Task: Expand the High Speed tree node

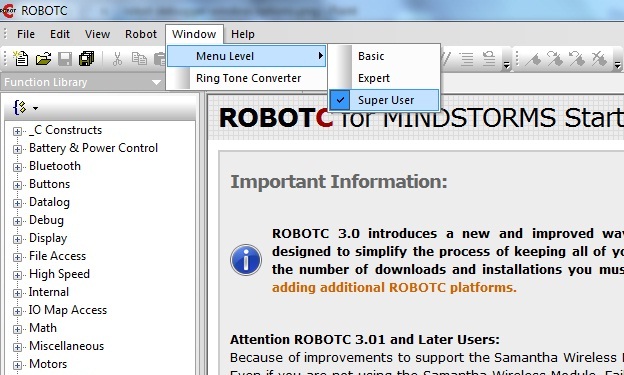Action: pos(17,275)
